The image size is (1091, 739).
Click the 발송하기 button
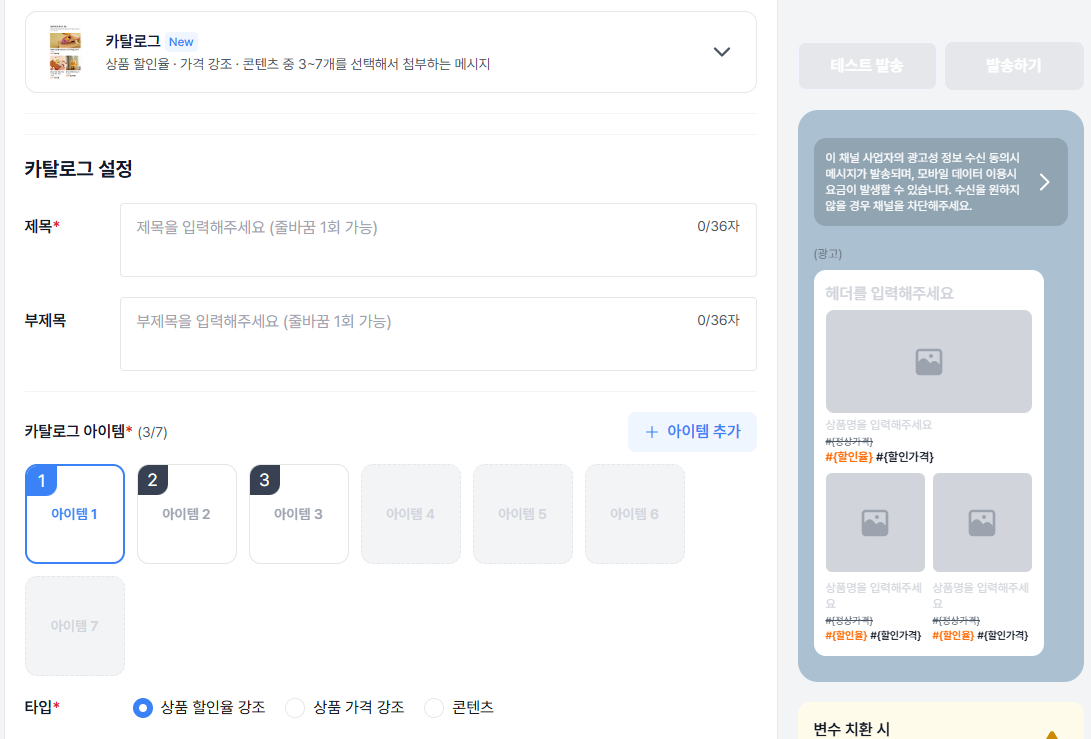point(1014,66)
